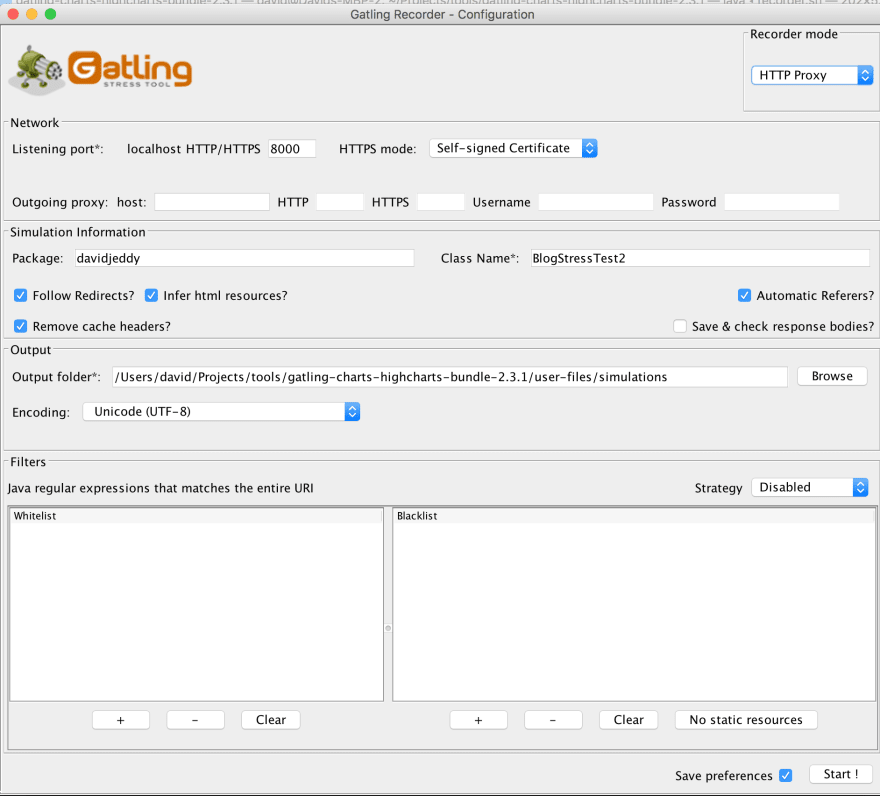The height and width of the screenshot is (796, 880).
Task: Click the Gatling stress tool logo
Action: coord(101,70)
